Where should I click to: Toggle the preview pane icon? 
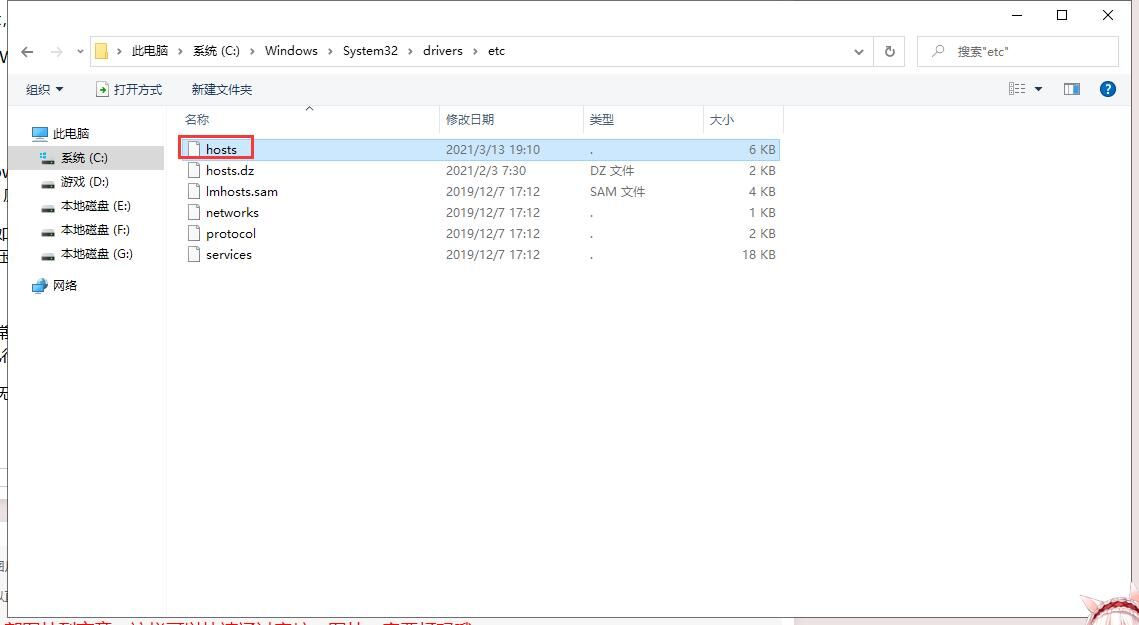(1072, 89)
